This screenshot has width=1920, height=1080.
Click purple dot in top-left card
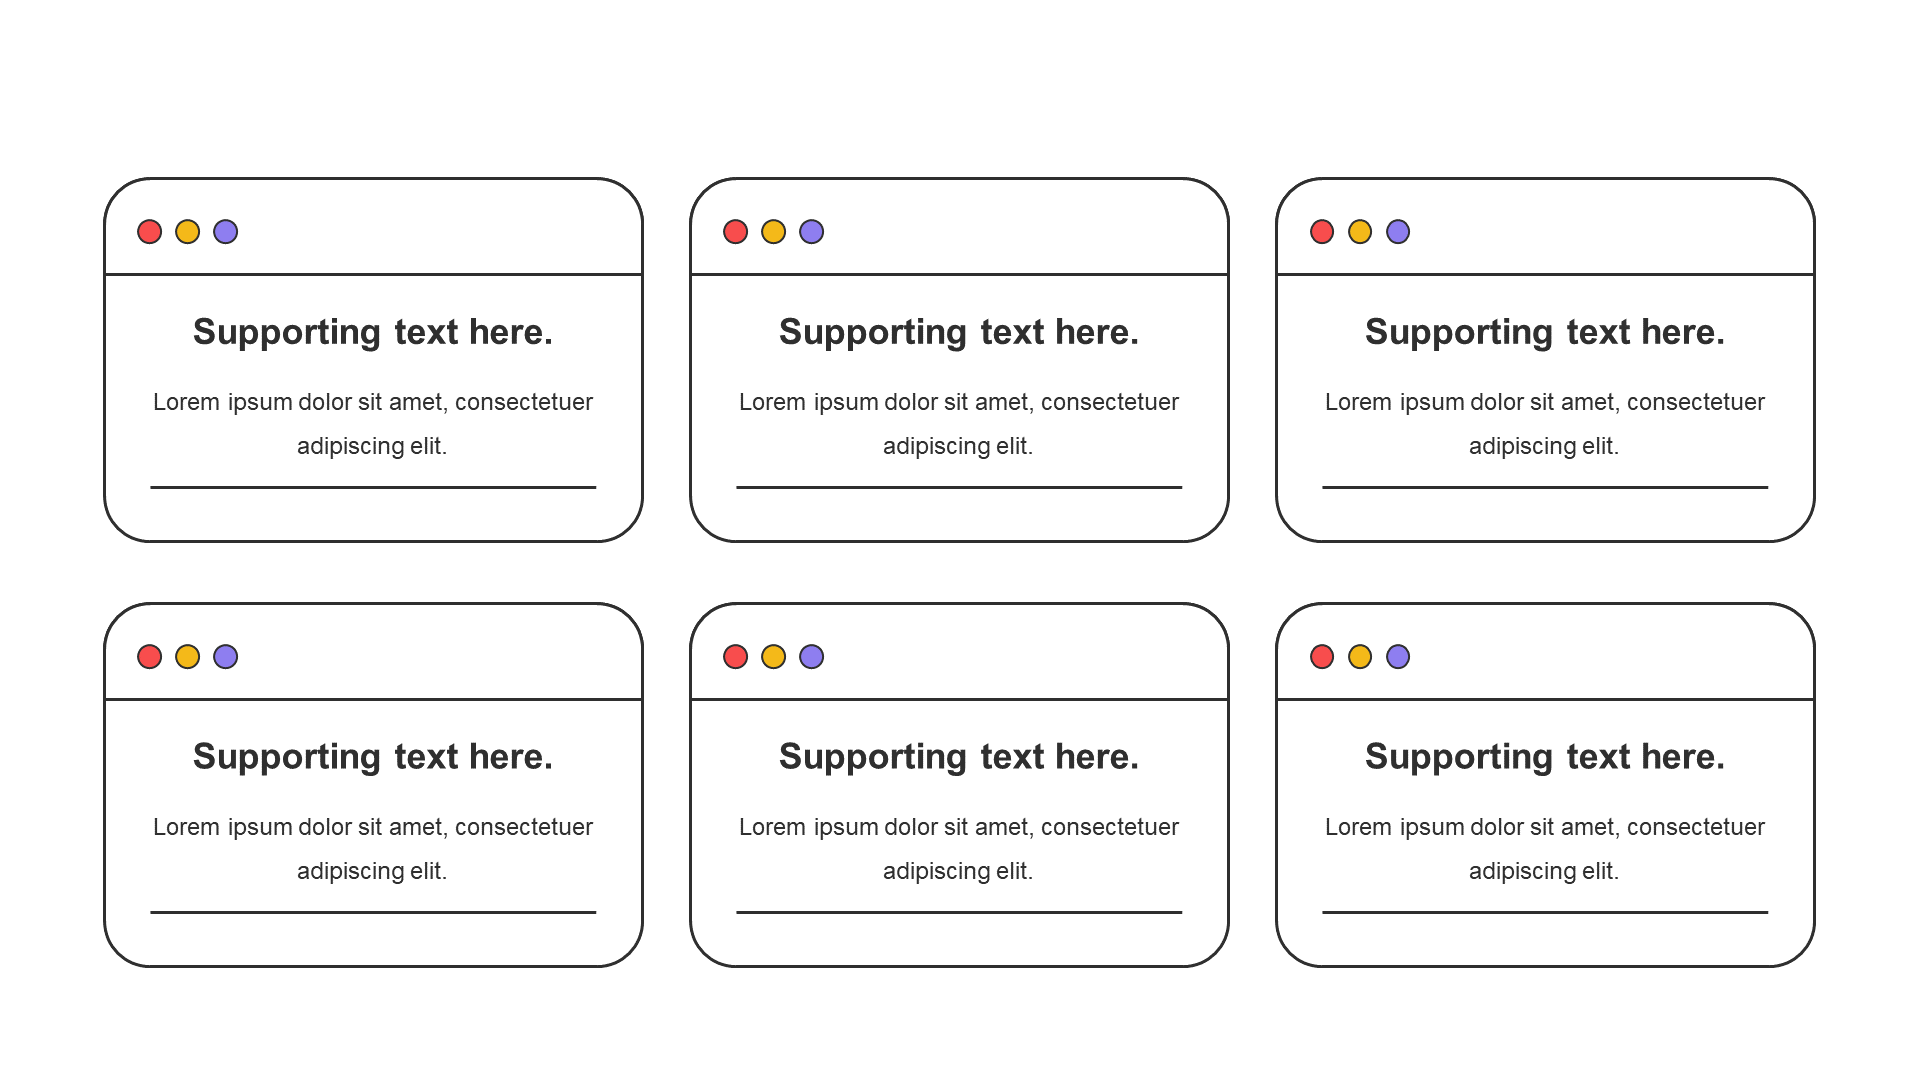226,232
